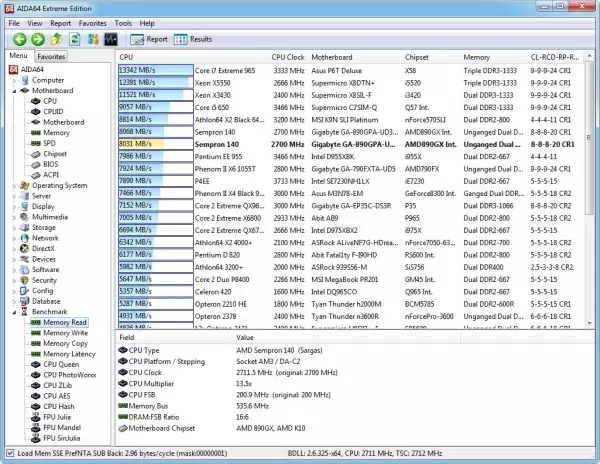Open the FPU Mandel benchmark
Image resolution: width=600 pixels, height=464 pixels.
tap(56, 428)
